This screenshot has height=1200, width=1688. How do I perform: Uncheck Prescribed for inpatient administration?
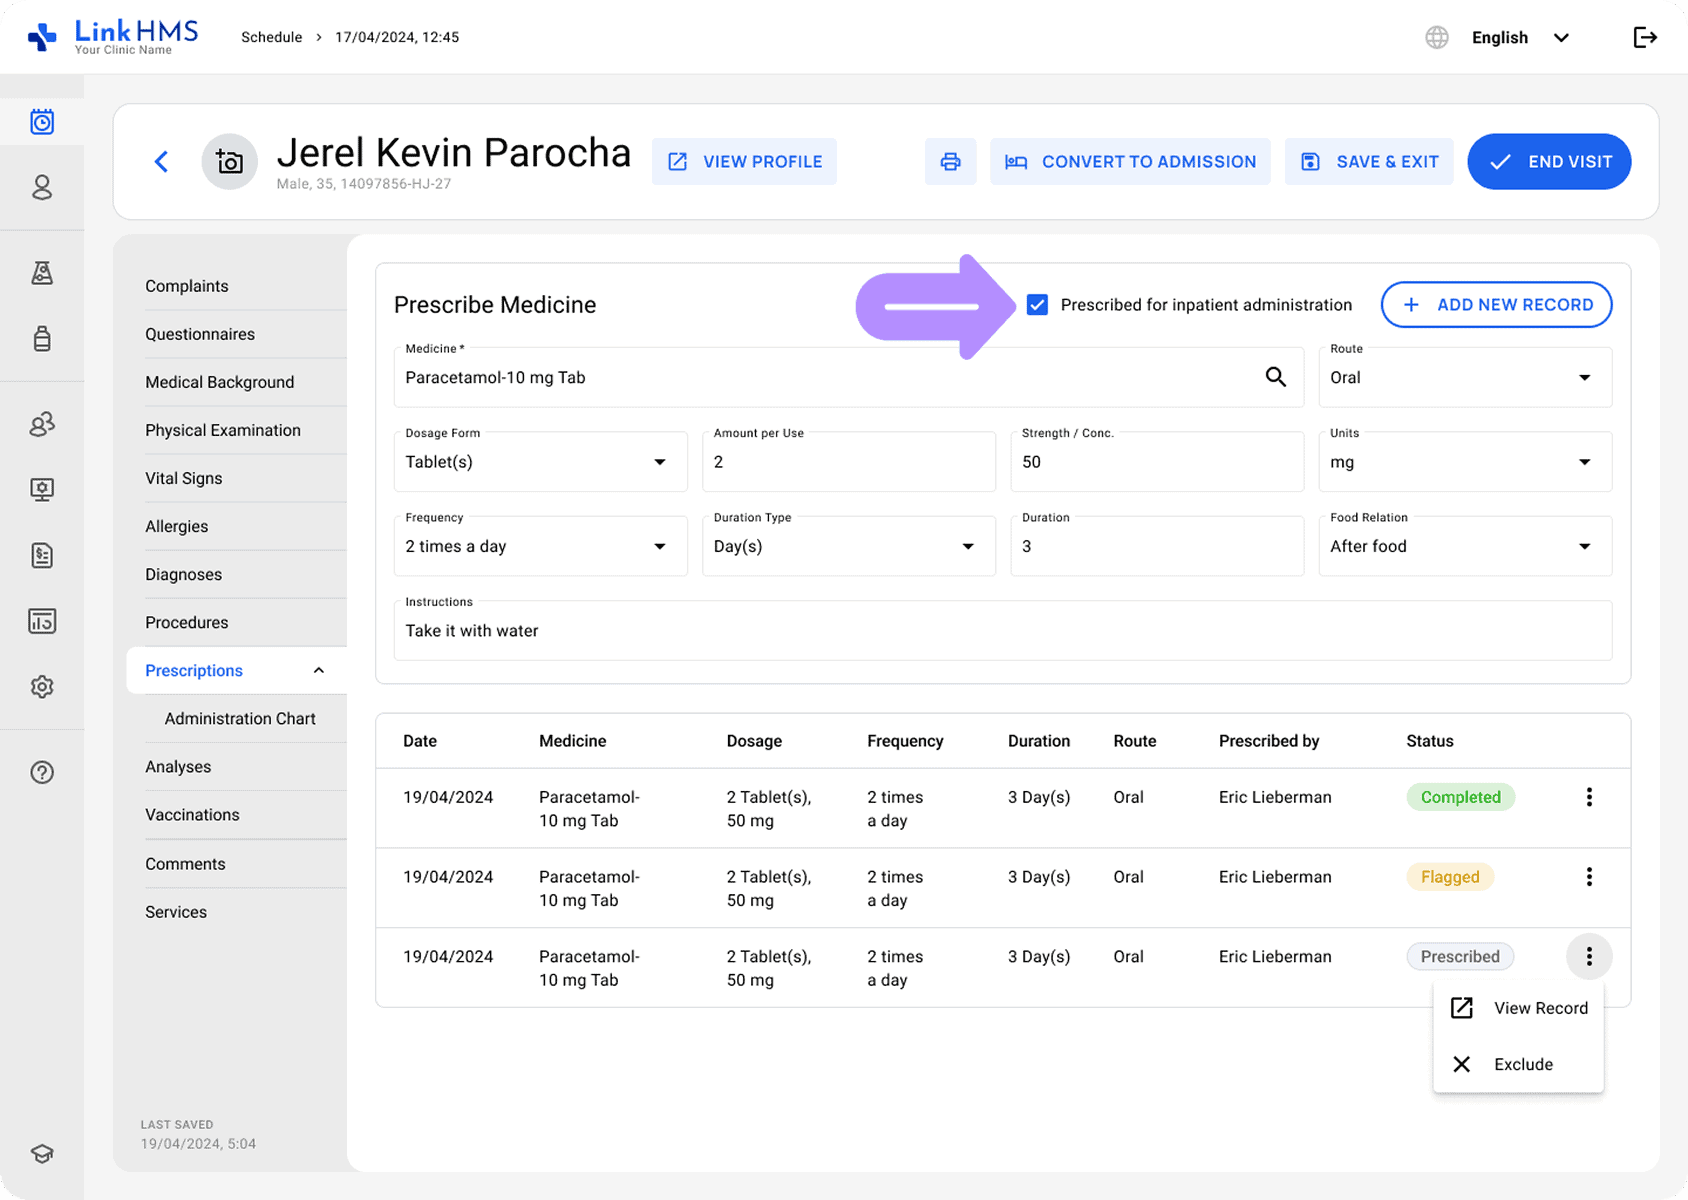click(1037, 305)
